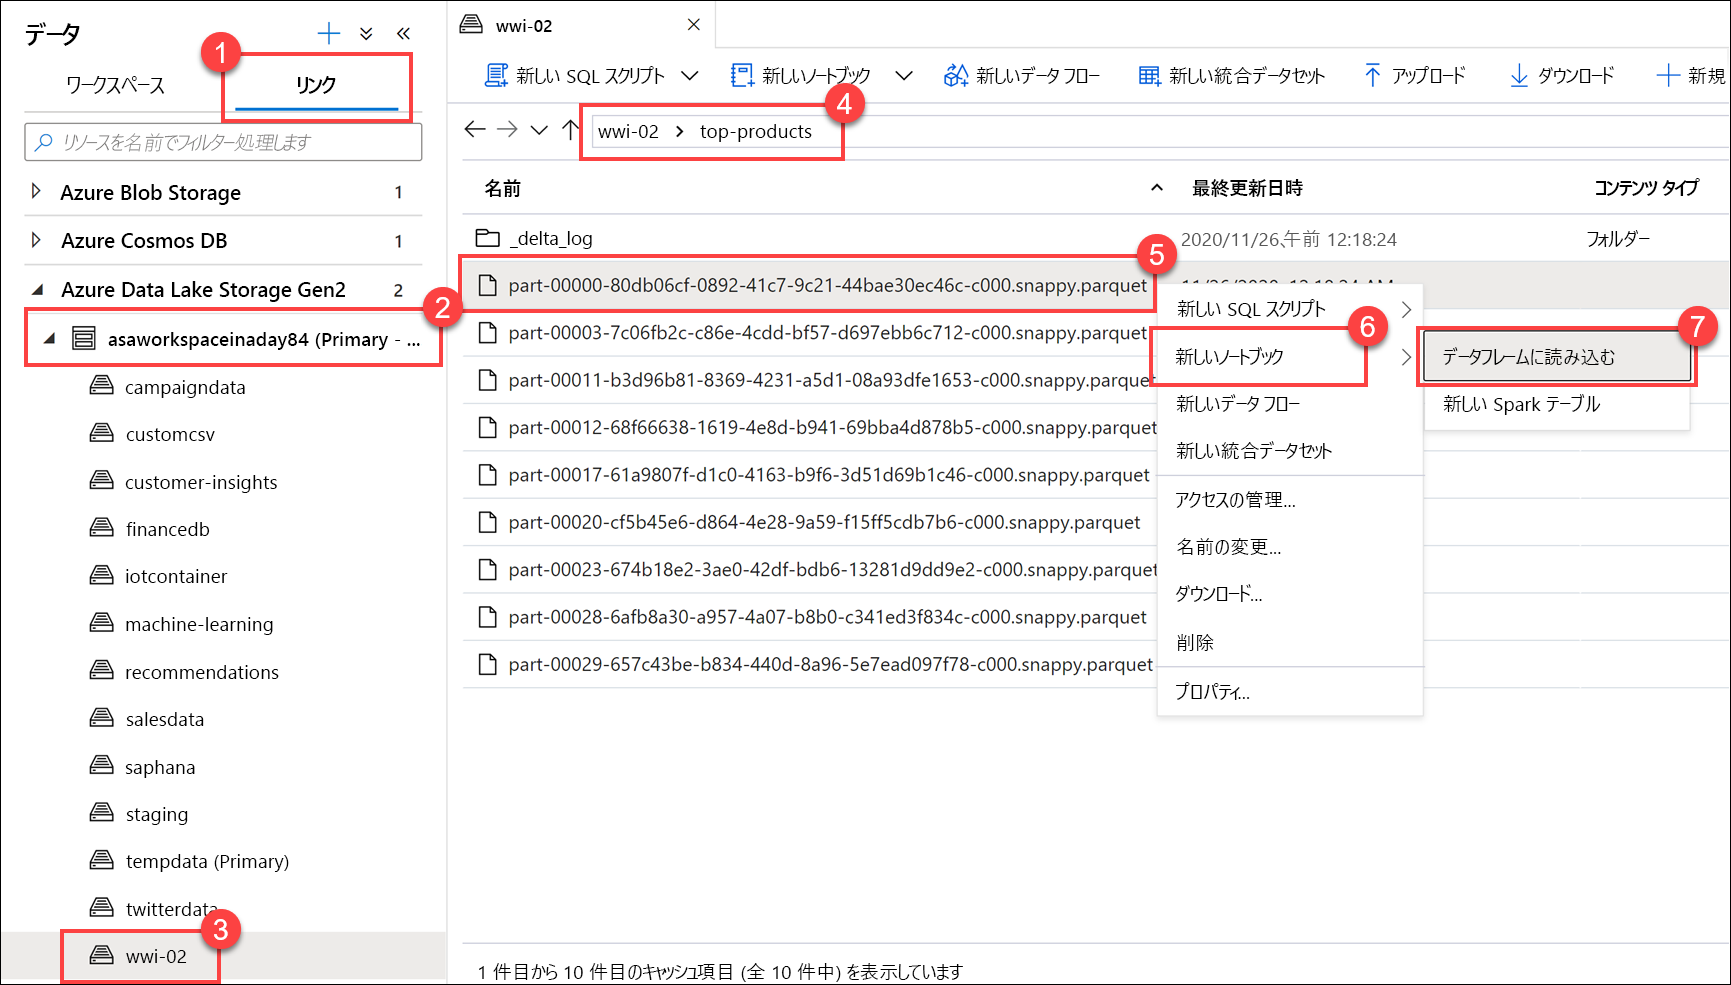The height and width of the screenshot is (985, 1731).
Task: Click the staging container icon
Action: (x=101, y=812)
